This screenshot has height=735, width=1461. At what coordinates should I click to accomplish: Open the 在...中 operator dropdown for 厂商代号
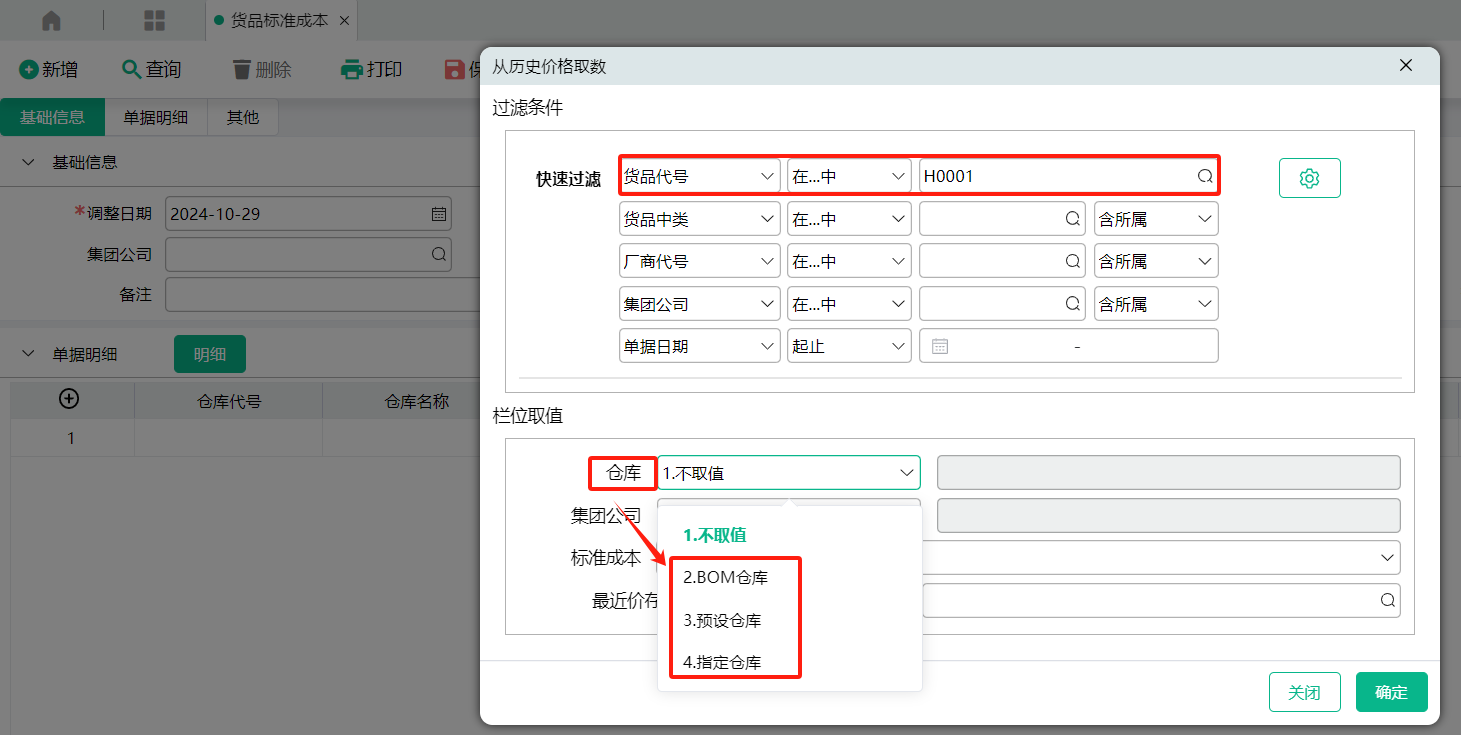[x=849, y=262]
